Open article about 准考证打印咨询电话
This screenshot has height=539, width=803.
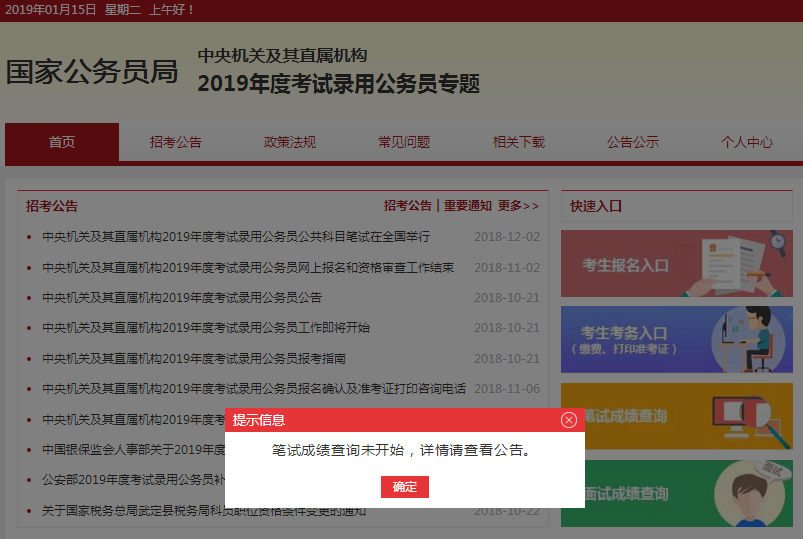254,389
